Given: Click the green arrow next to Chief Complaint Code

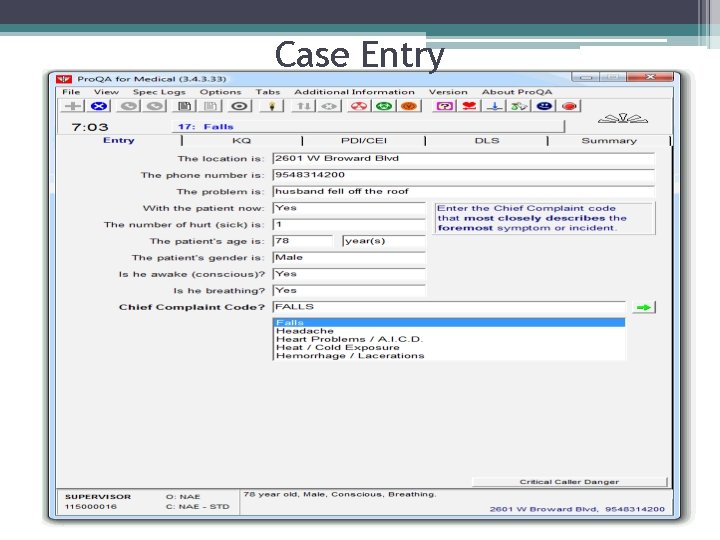Looking at the screenshot, I should coord(644,307).
